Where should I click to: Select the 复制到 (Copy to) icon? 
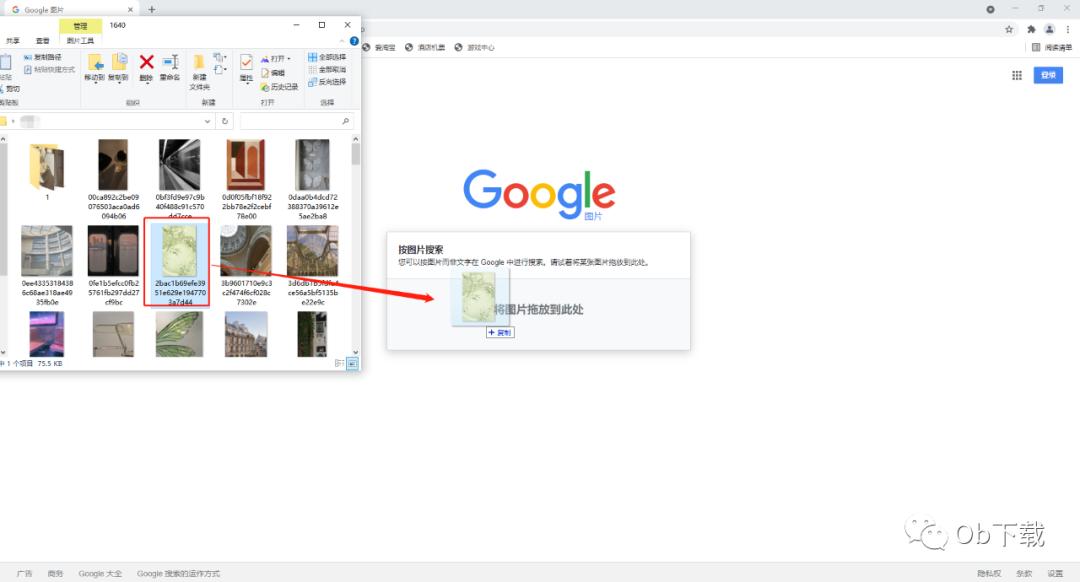118,62
